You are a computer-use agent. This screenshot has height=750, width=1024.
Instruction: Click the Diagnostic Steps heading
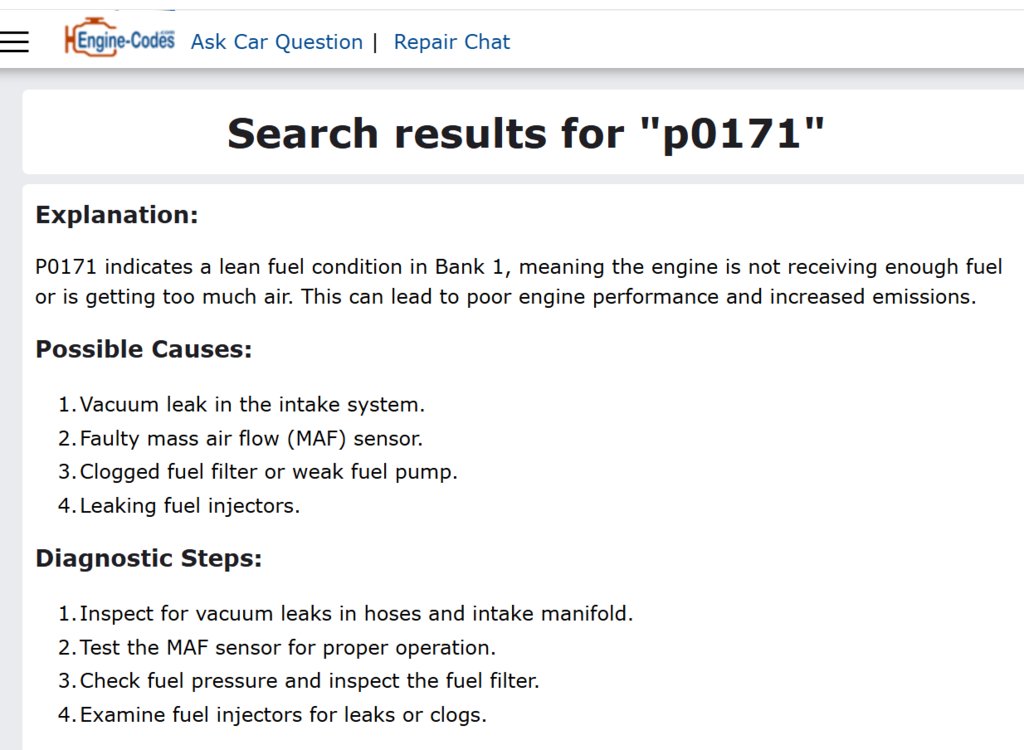coord(148,559)
